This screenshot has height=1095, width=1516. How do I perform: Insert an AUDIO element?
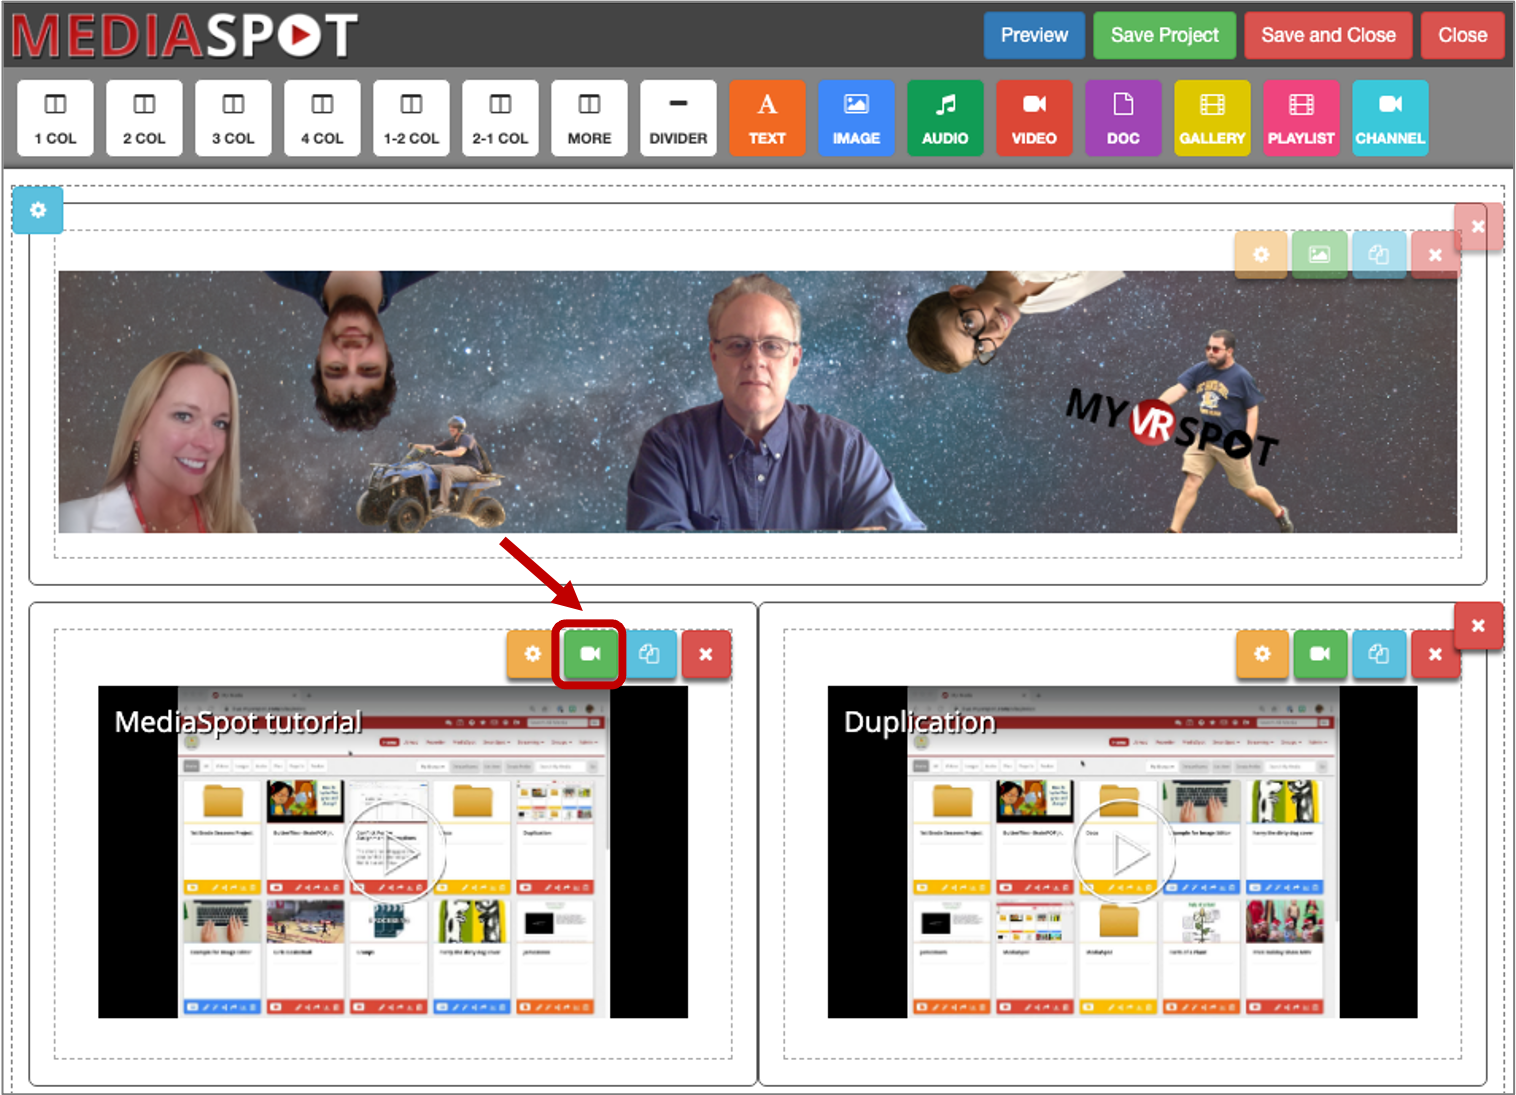click(945, 118)
